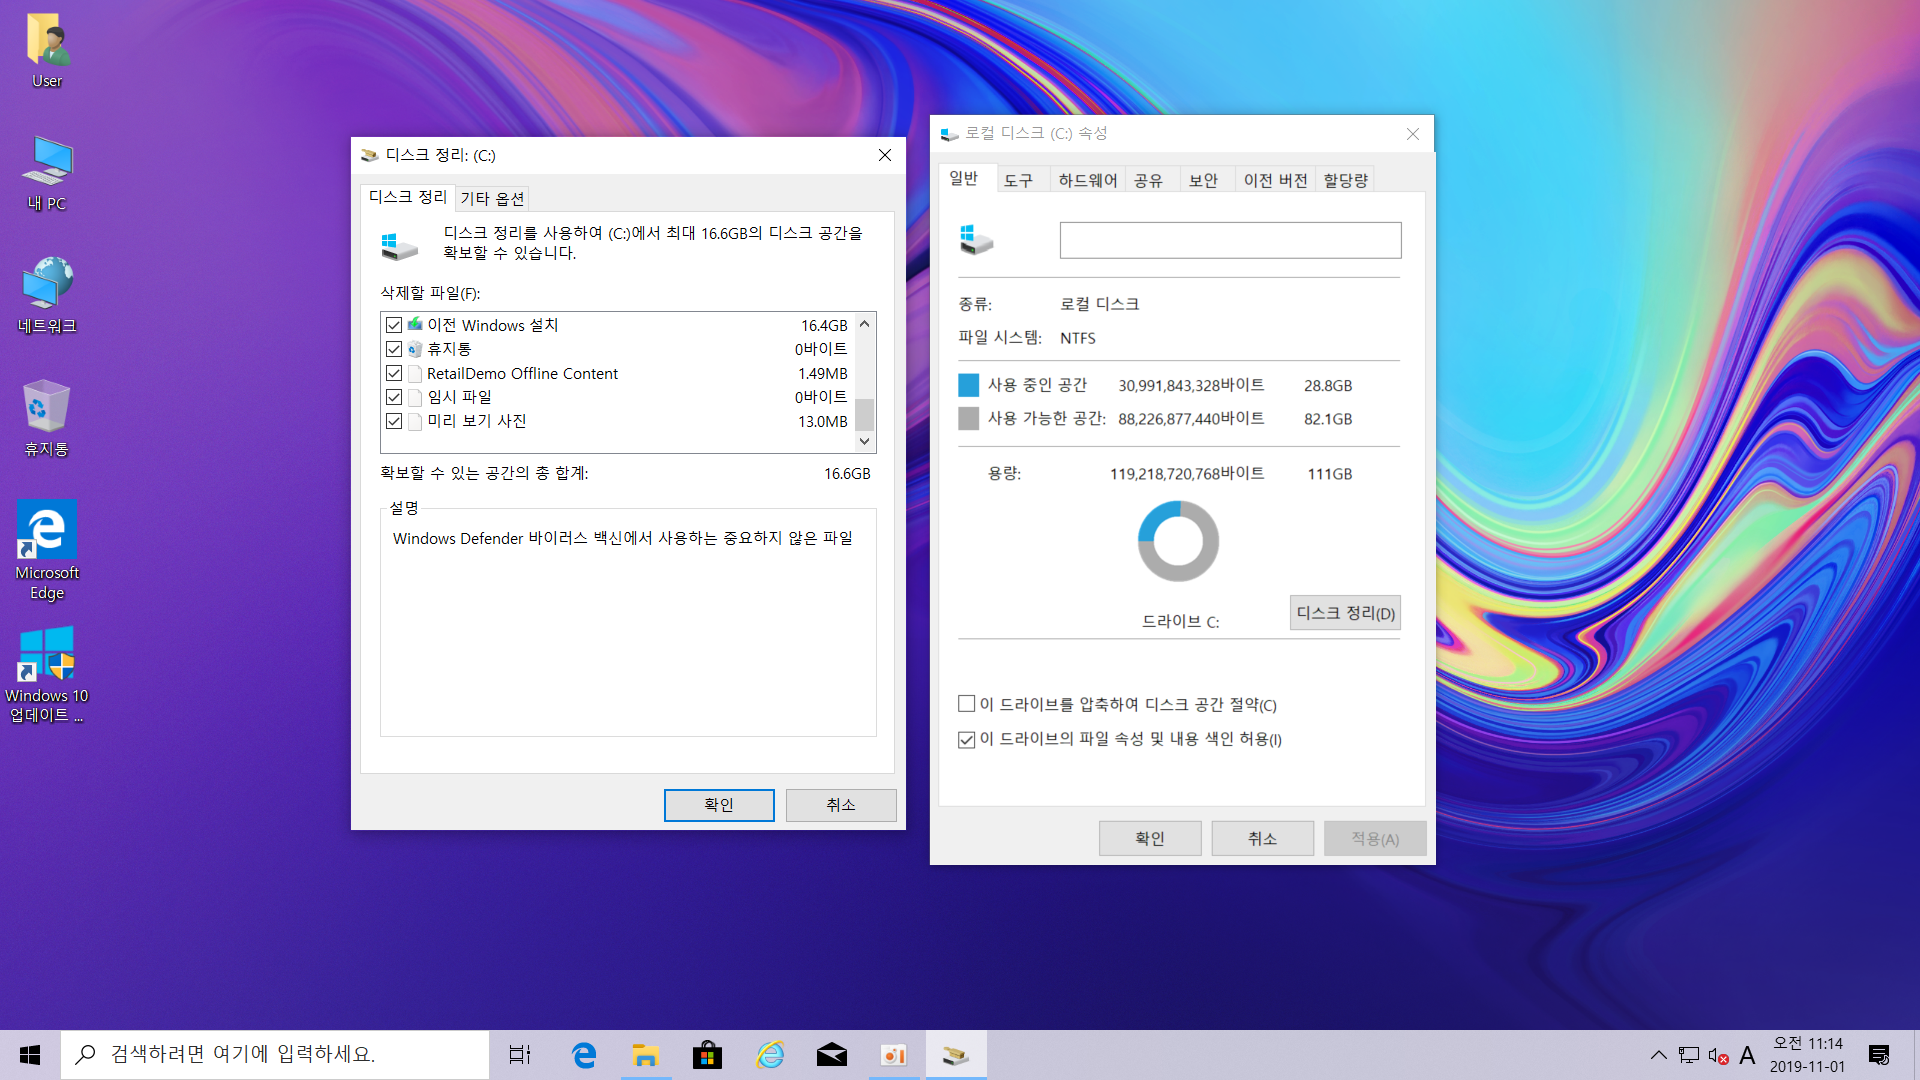Click the drive label text field
This screenshot has width=1920, height=1080.
(x=1230, y=240)
